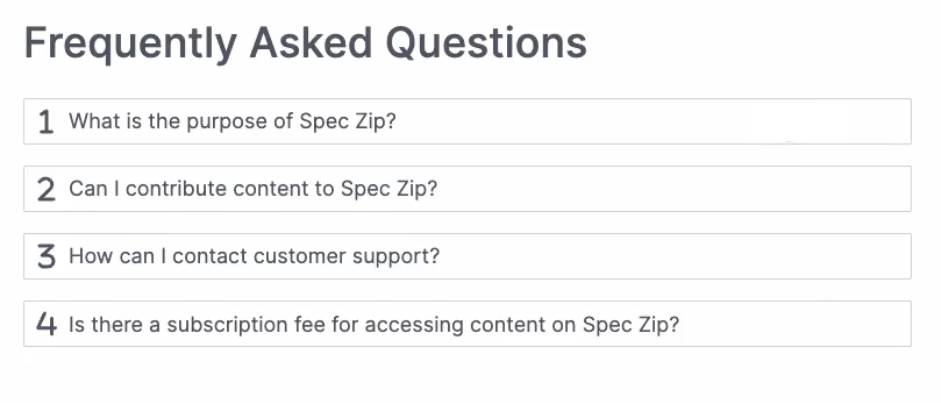Select the third FAQ row about customer support
941x403 pixels.
coord(467,256)
